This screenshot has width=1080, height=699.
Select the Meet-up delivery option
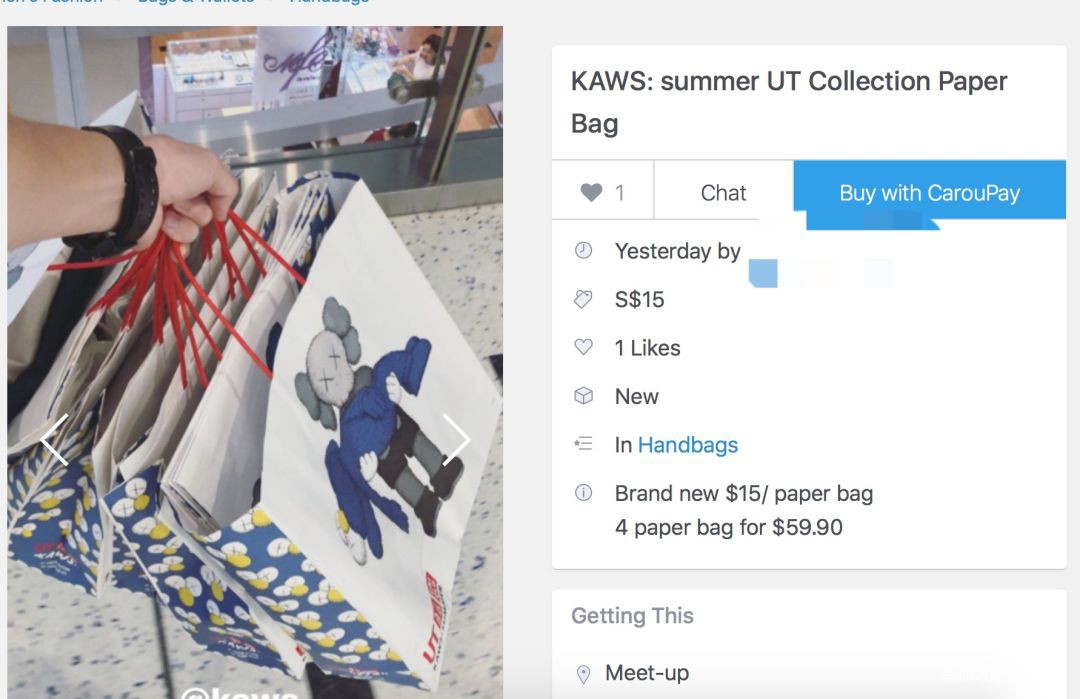point(647,673)
